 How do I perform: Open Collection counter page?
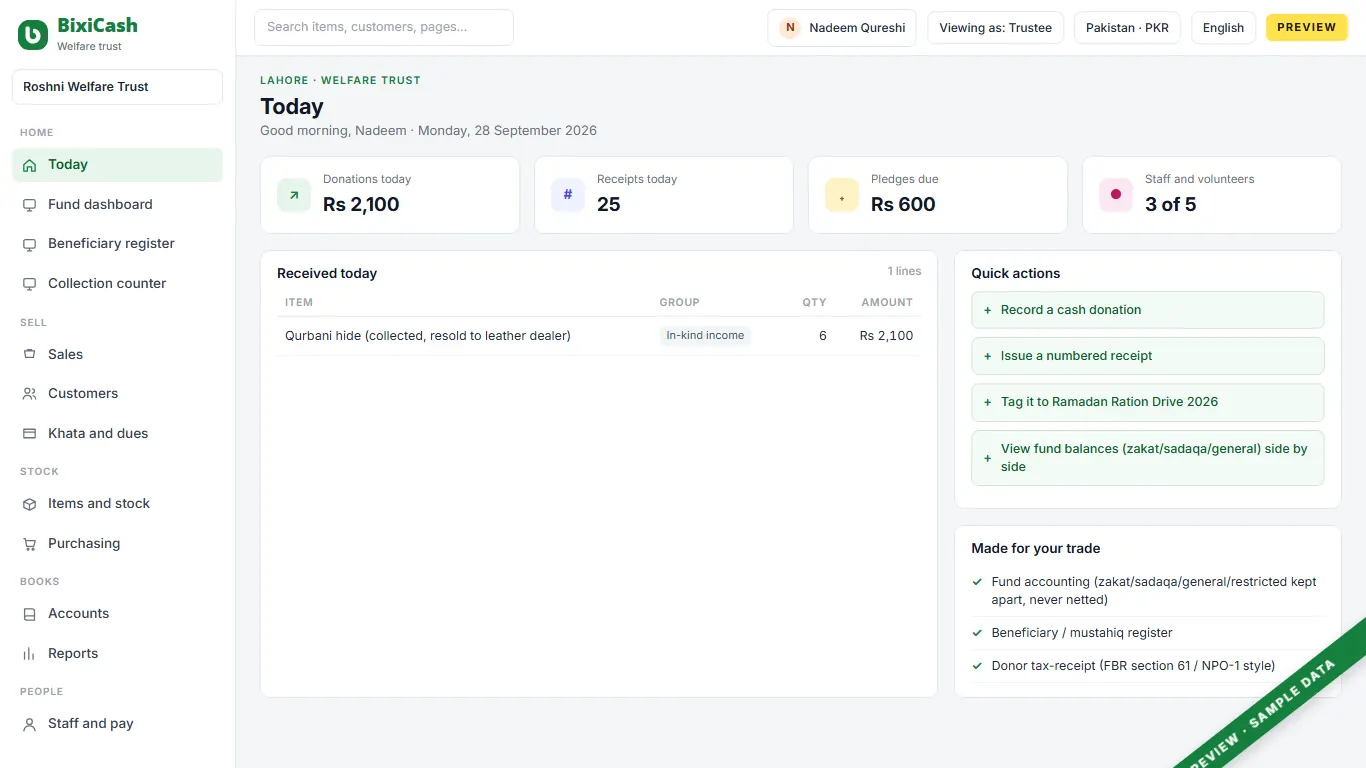coord(117,284)
